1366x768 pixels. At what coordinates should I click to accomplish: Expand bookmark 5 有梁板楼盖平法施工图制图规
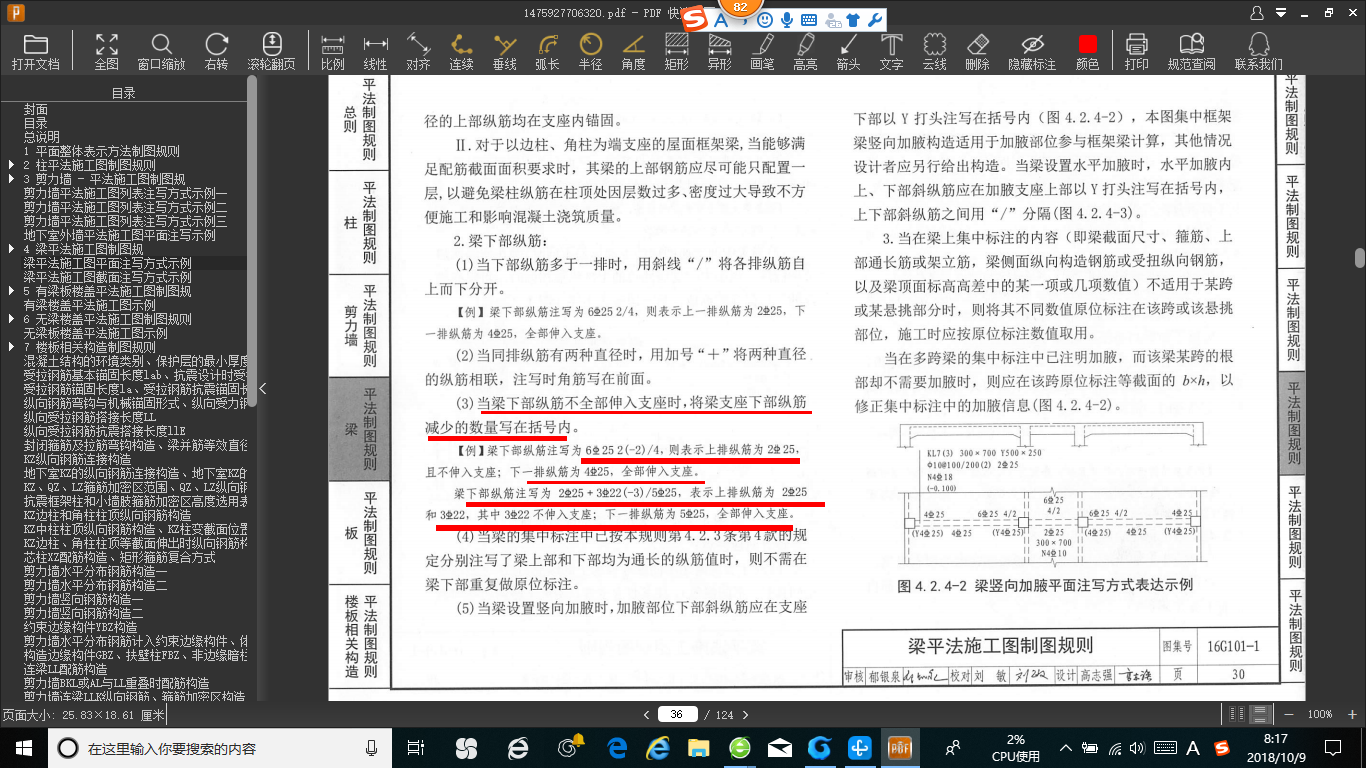pos(11,291)
